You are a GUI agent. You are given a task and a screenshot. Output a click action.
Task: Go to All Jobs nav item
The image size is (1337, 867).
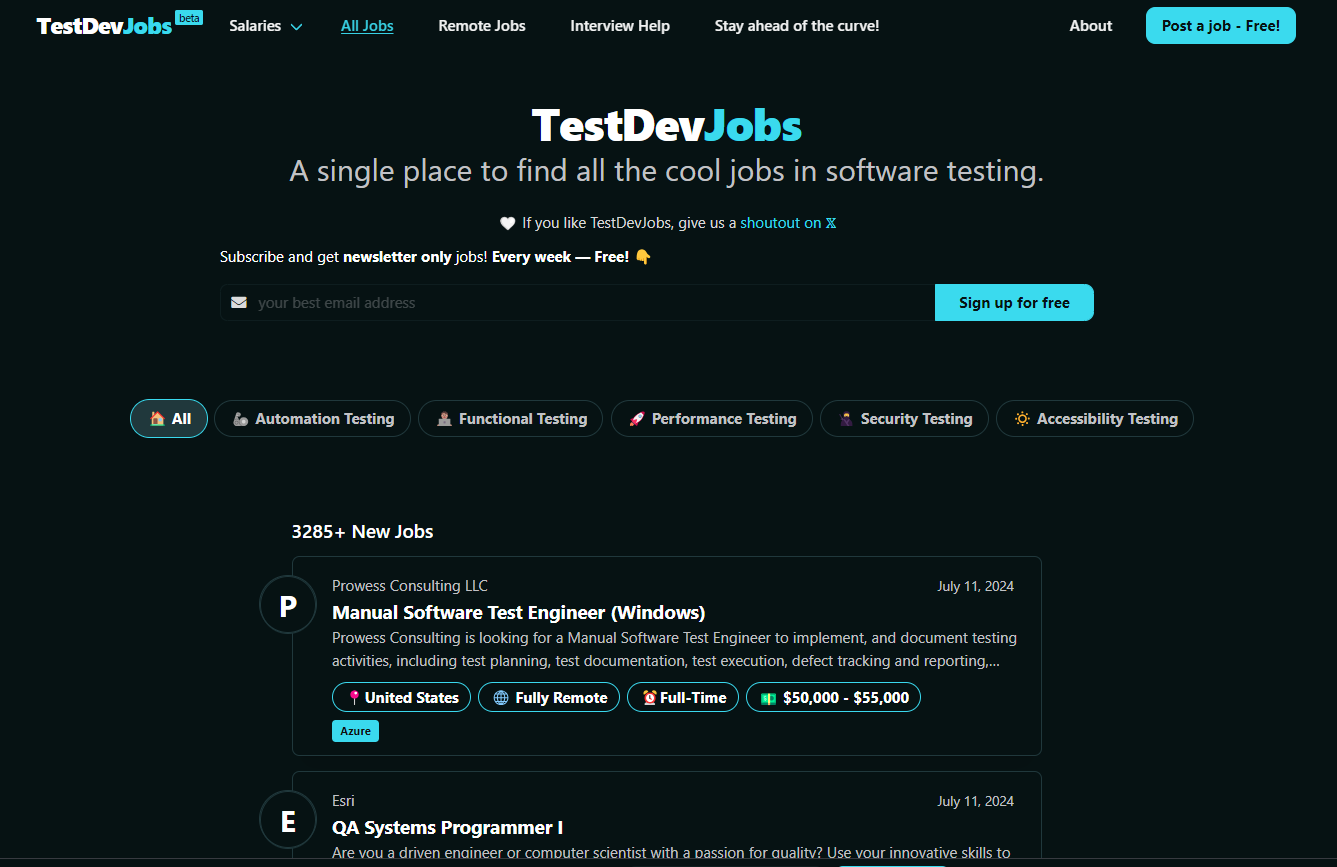pyautogui.click(x=367, y=26)
